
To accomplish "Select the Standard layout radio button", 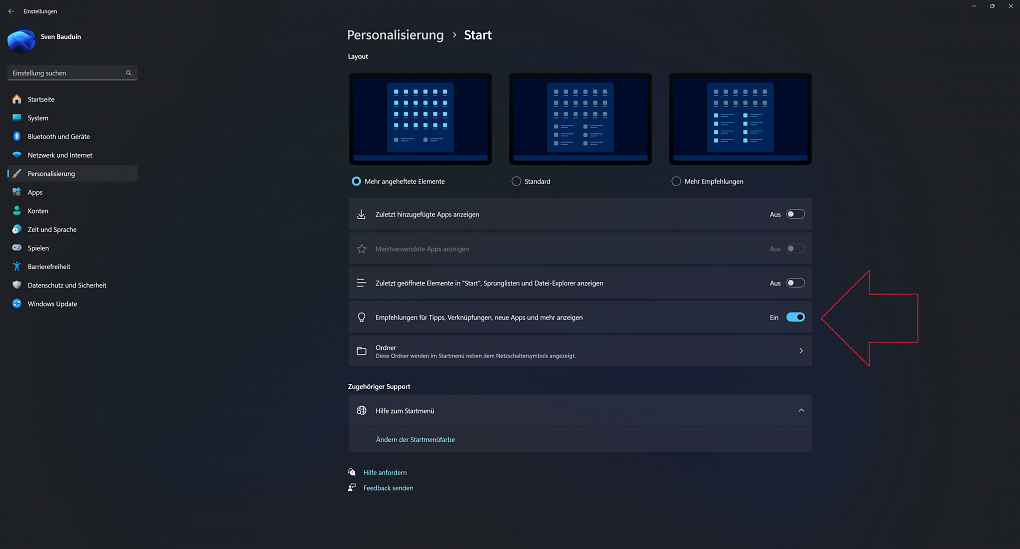I will click(517, 181).
